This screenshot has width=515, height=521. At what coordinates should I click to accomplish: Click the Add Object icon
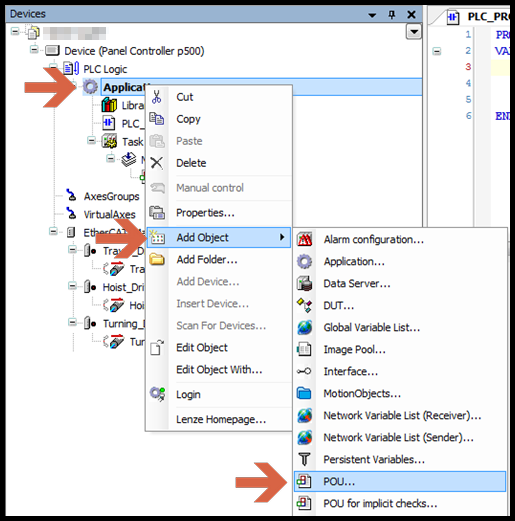157,237
